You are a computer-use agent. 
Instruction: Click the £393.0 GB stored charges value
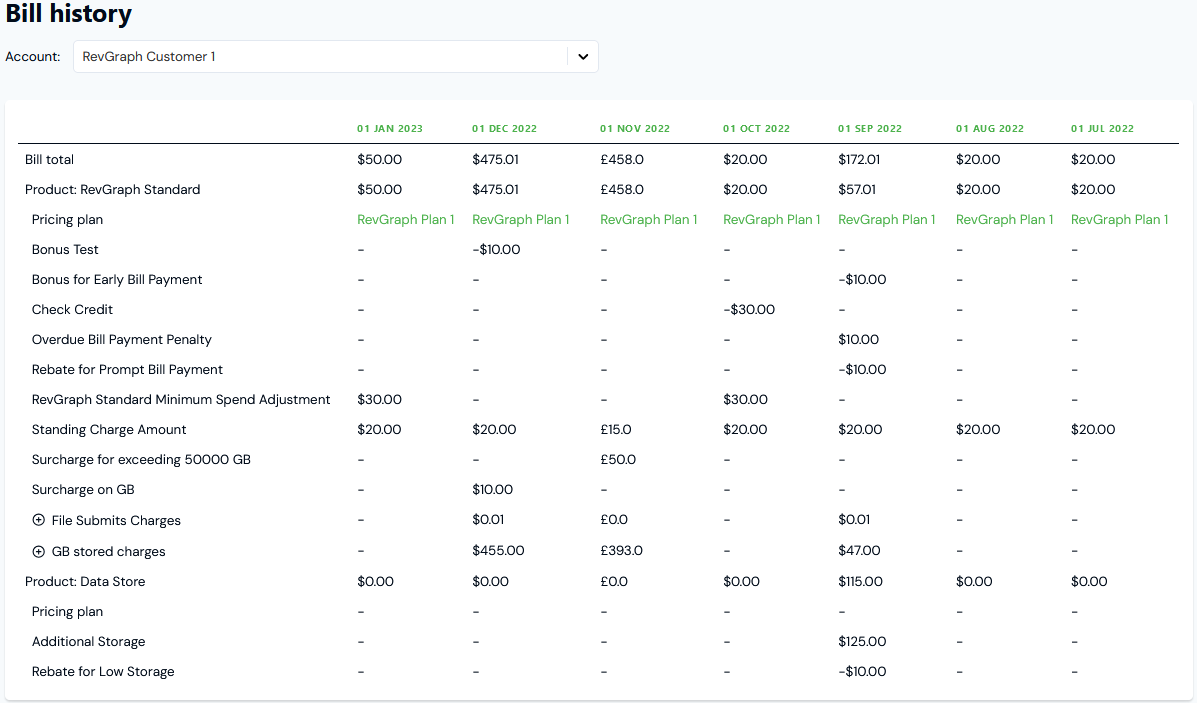621,550
